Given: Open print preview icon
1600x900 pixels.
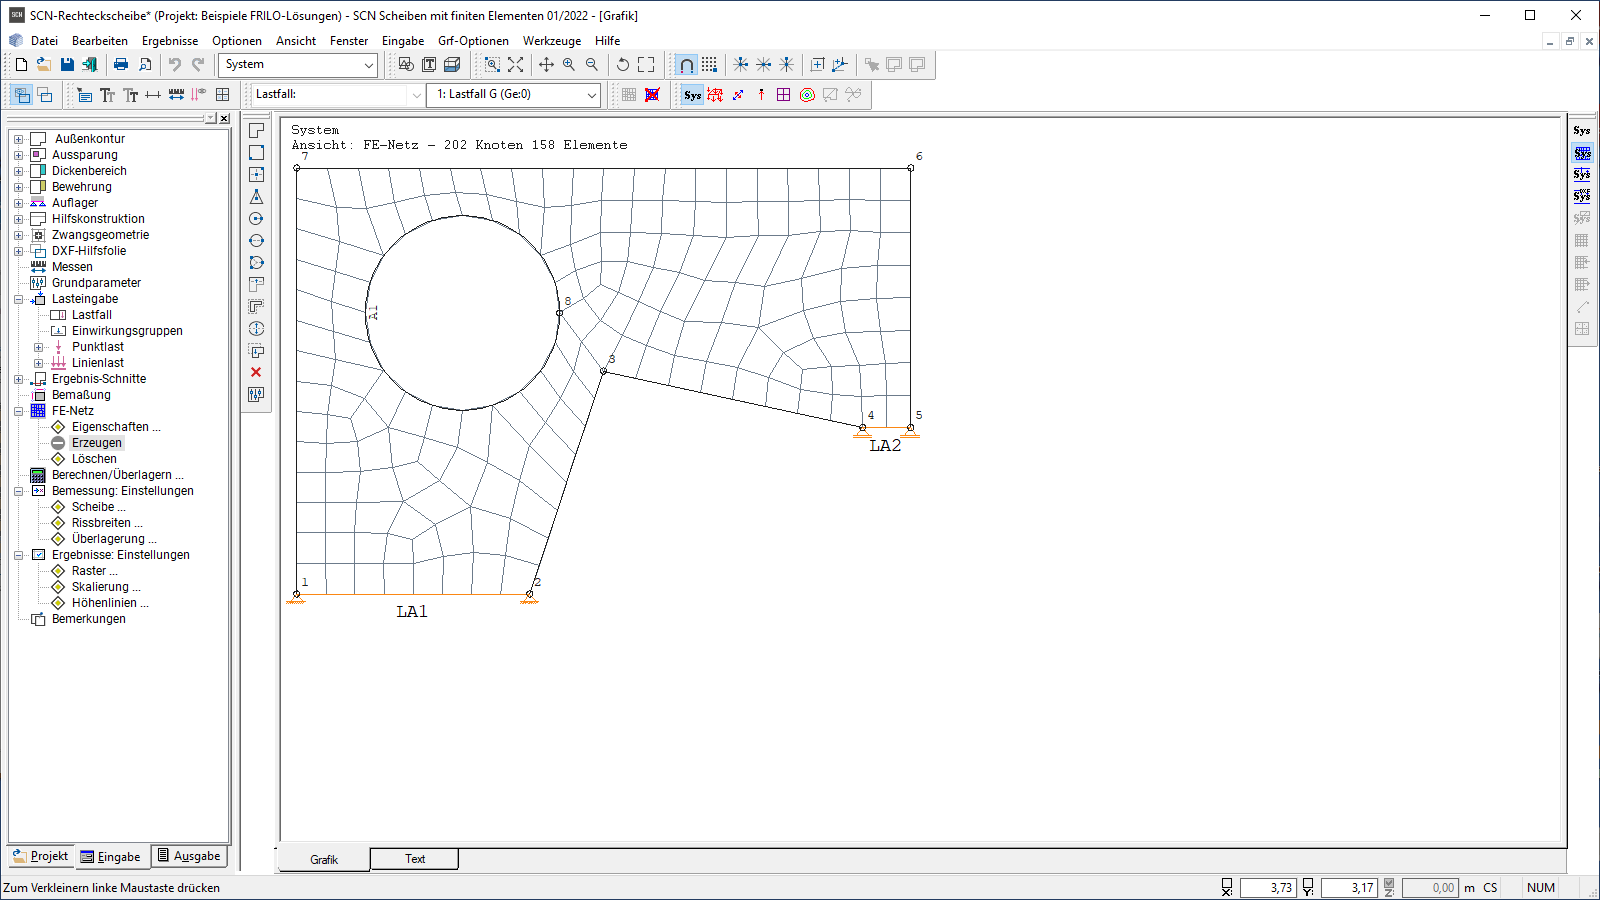Looking at the screenshot, I should click(145, 64).
